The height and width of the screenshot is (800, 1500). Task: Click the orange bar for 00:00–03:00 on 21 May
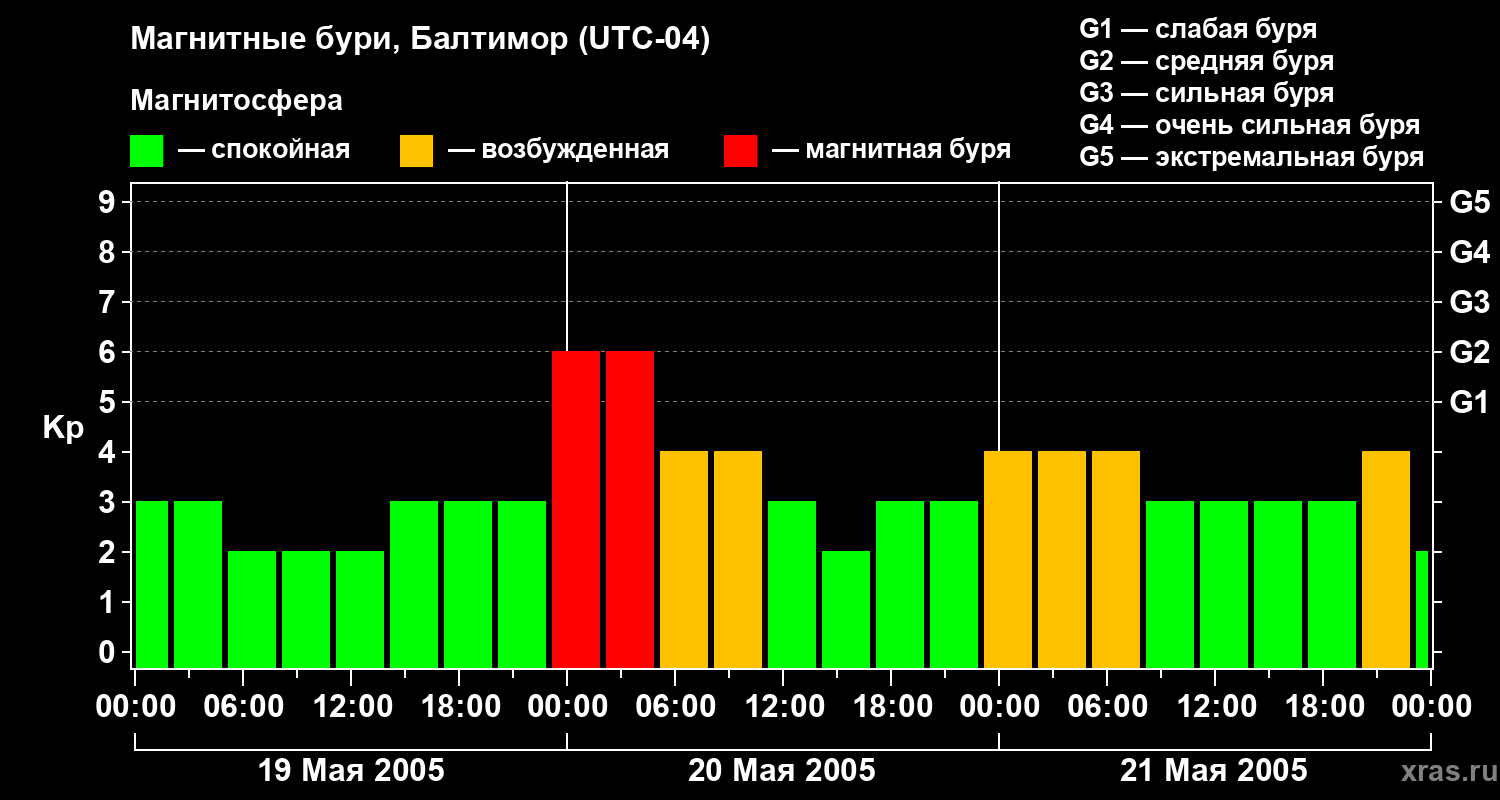(1008, 559)
